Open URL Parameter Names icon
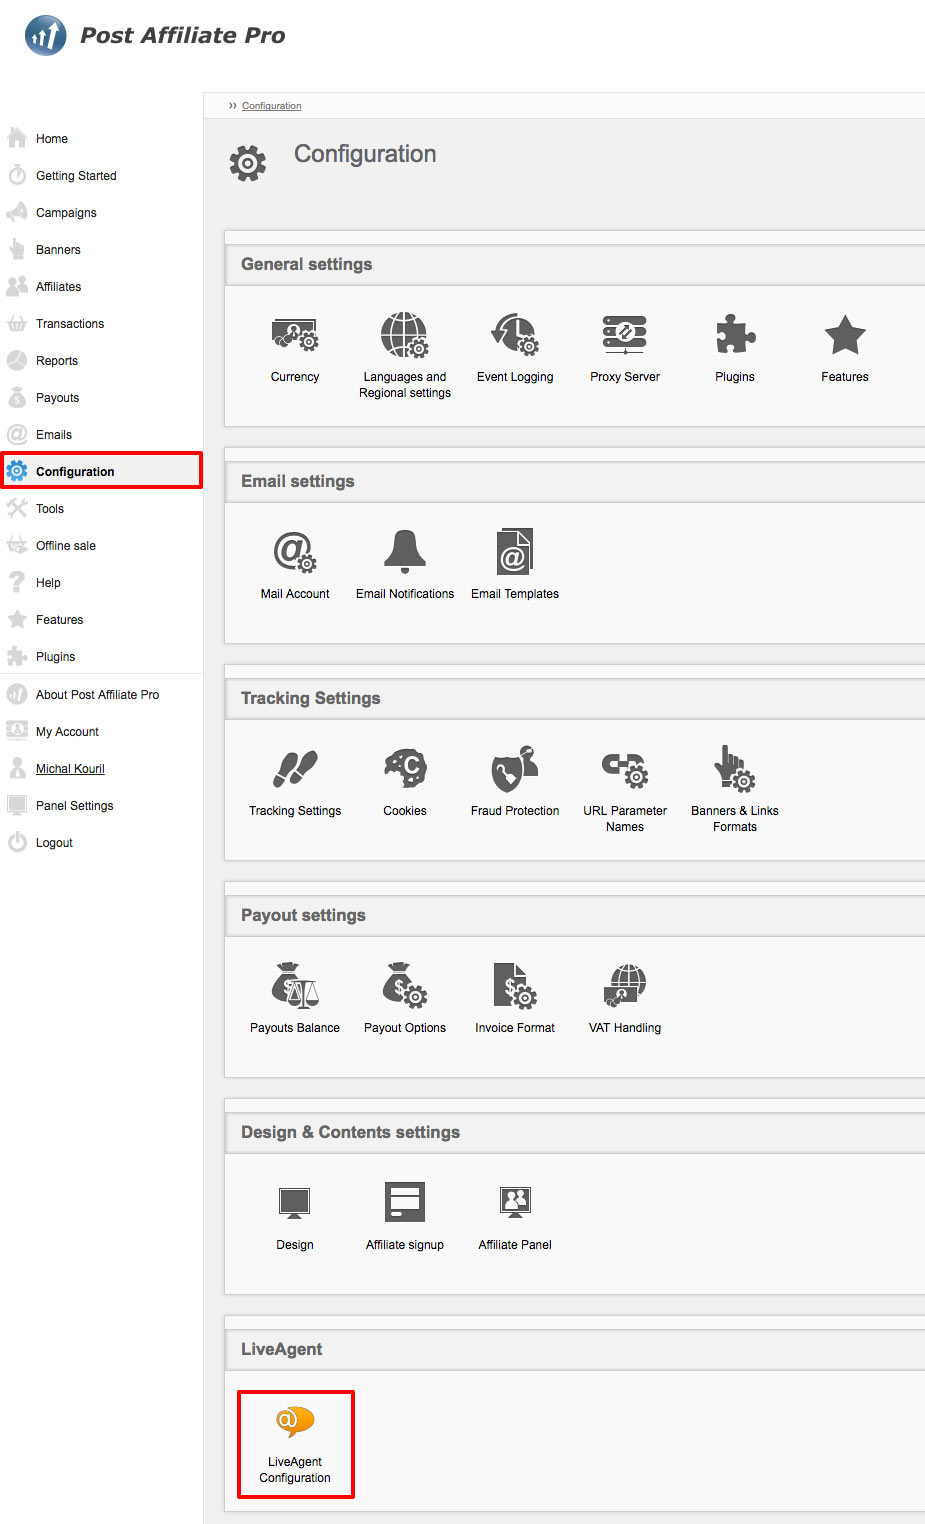 625,770
